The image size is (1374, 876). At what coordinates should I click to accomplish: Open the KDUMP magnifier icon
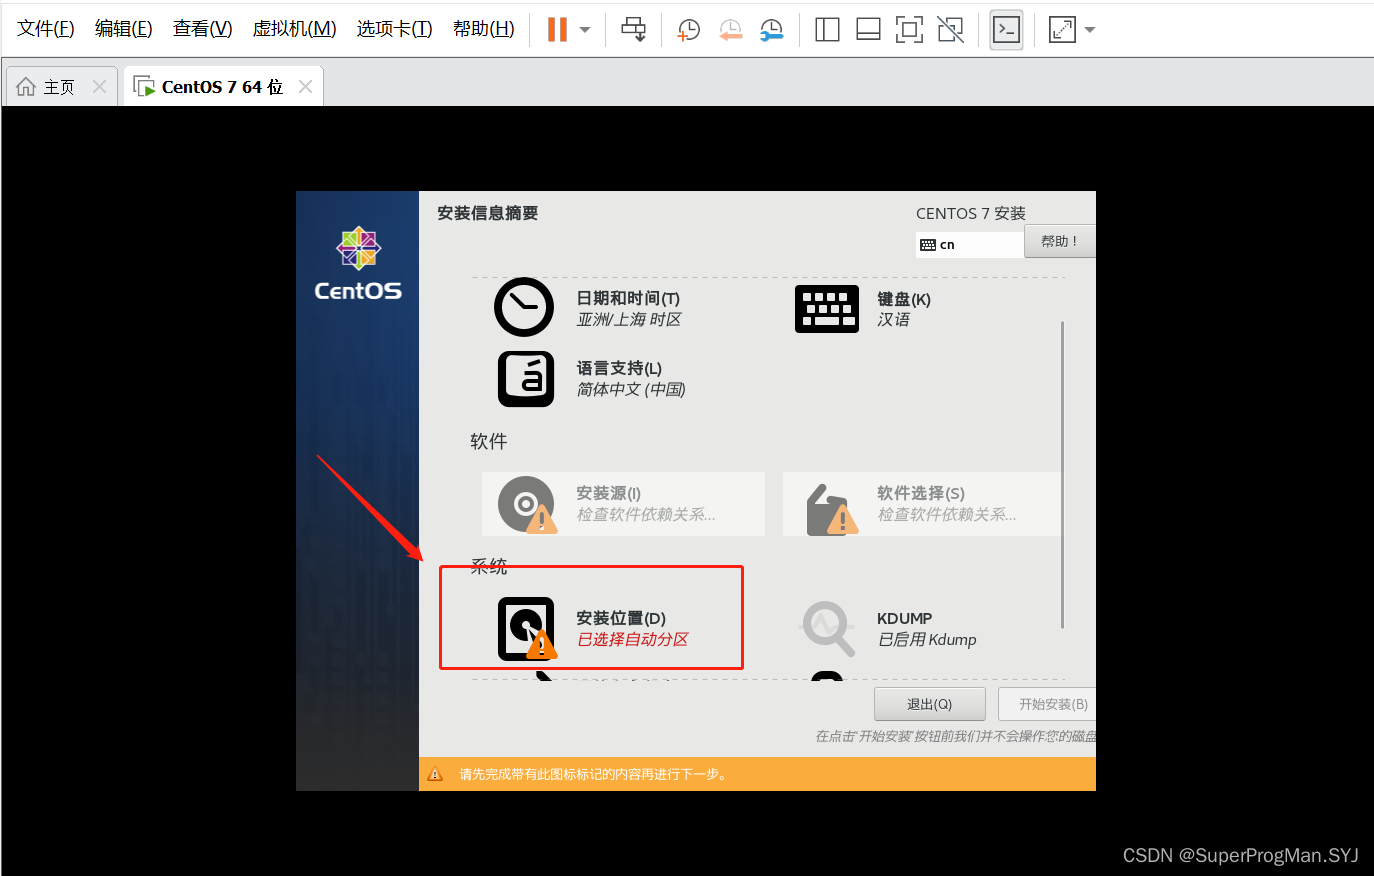pyautogui.click(x=828, y=628)
